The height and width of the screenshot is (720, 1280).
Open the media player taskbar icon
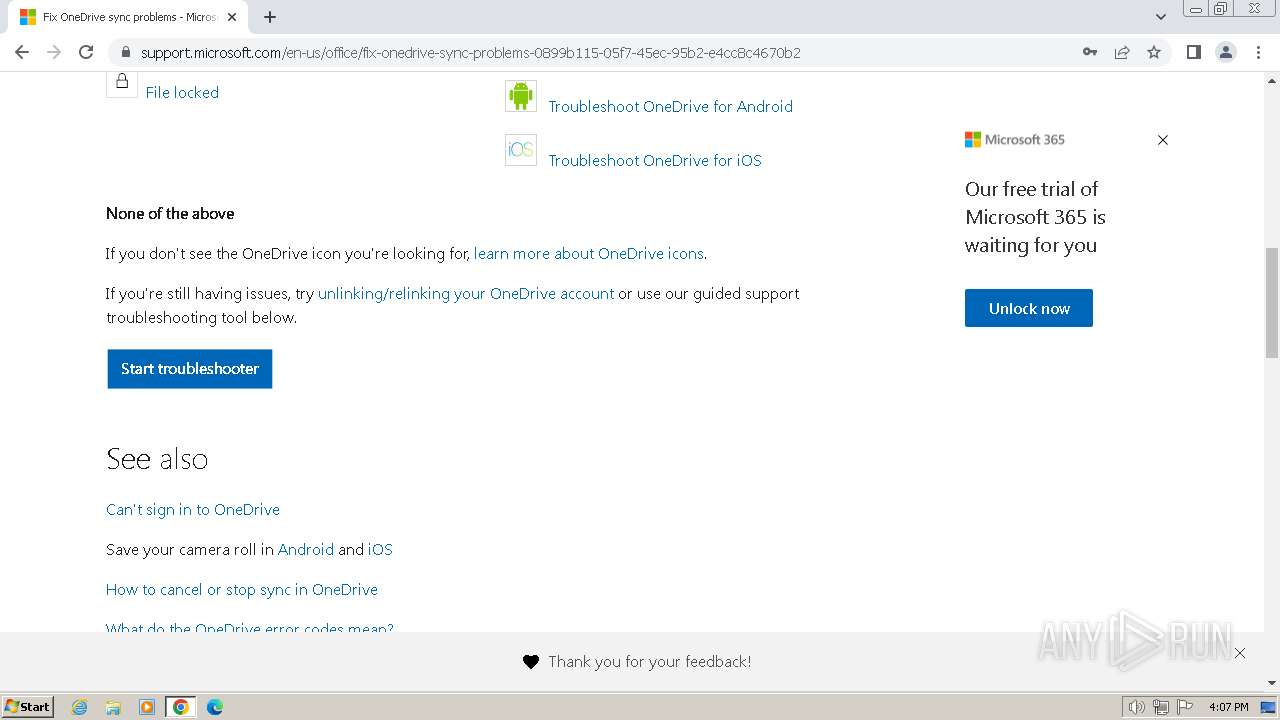[147, 707]
